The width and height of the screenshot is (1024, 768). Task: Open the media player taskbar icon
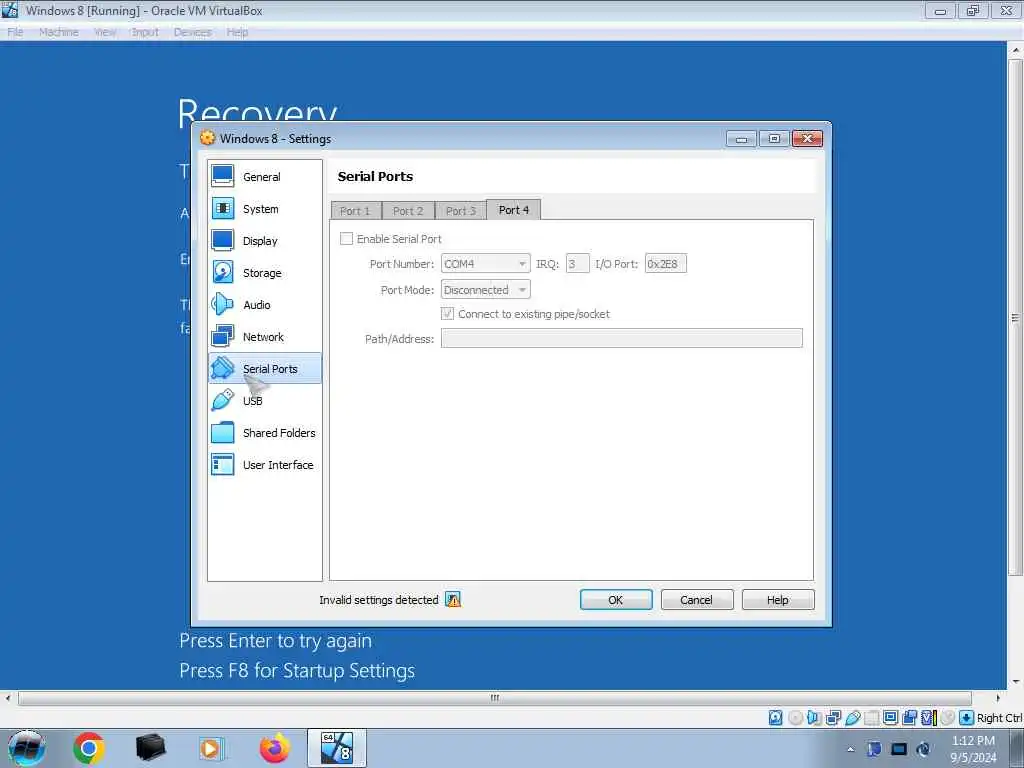click(211, 748)
